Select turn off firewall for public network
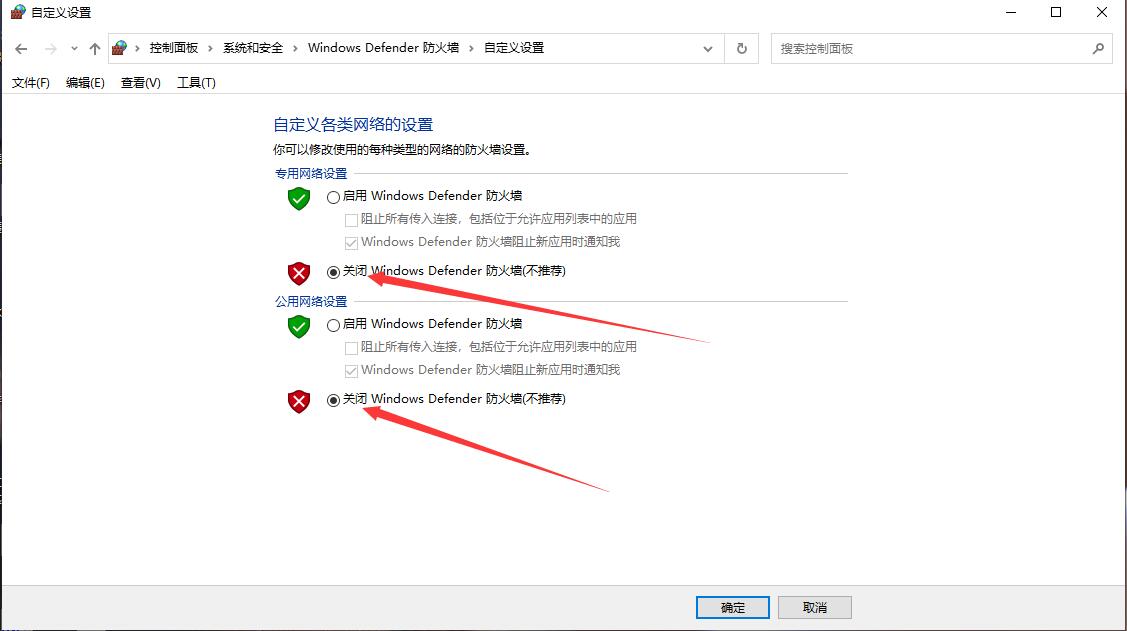Viewport: 1127px width, 631px height. click(333, 400)
